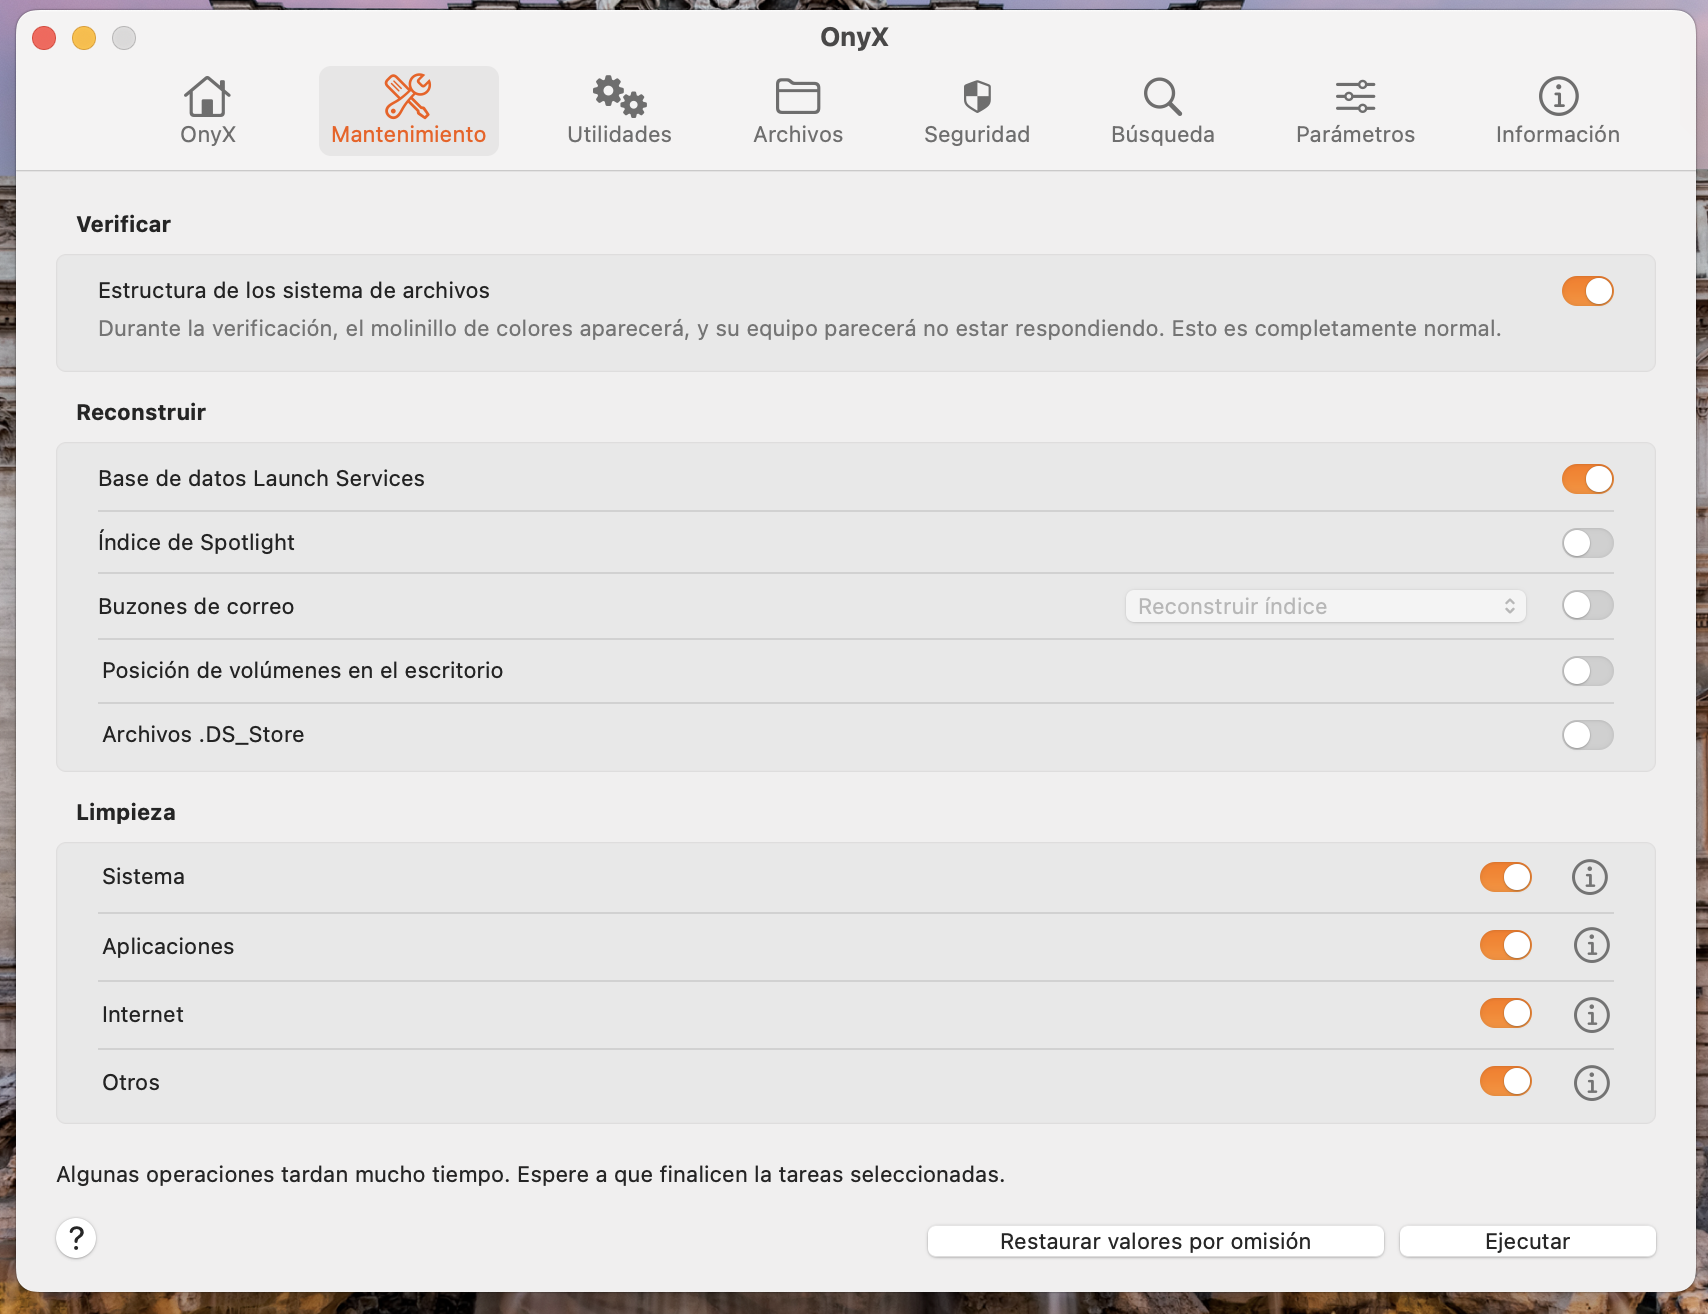The image size is (1708, 1314).
Task: Click the Índice de Spotlight label
Action: point(196,542)
